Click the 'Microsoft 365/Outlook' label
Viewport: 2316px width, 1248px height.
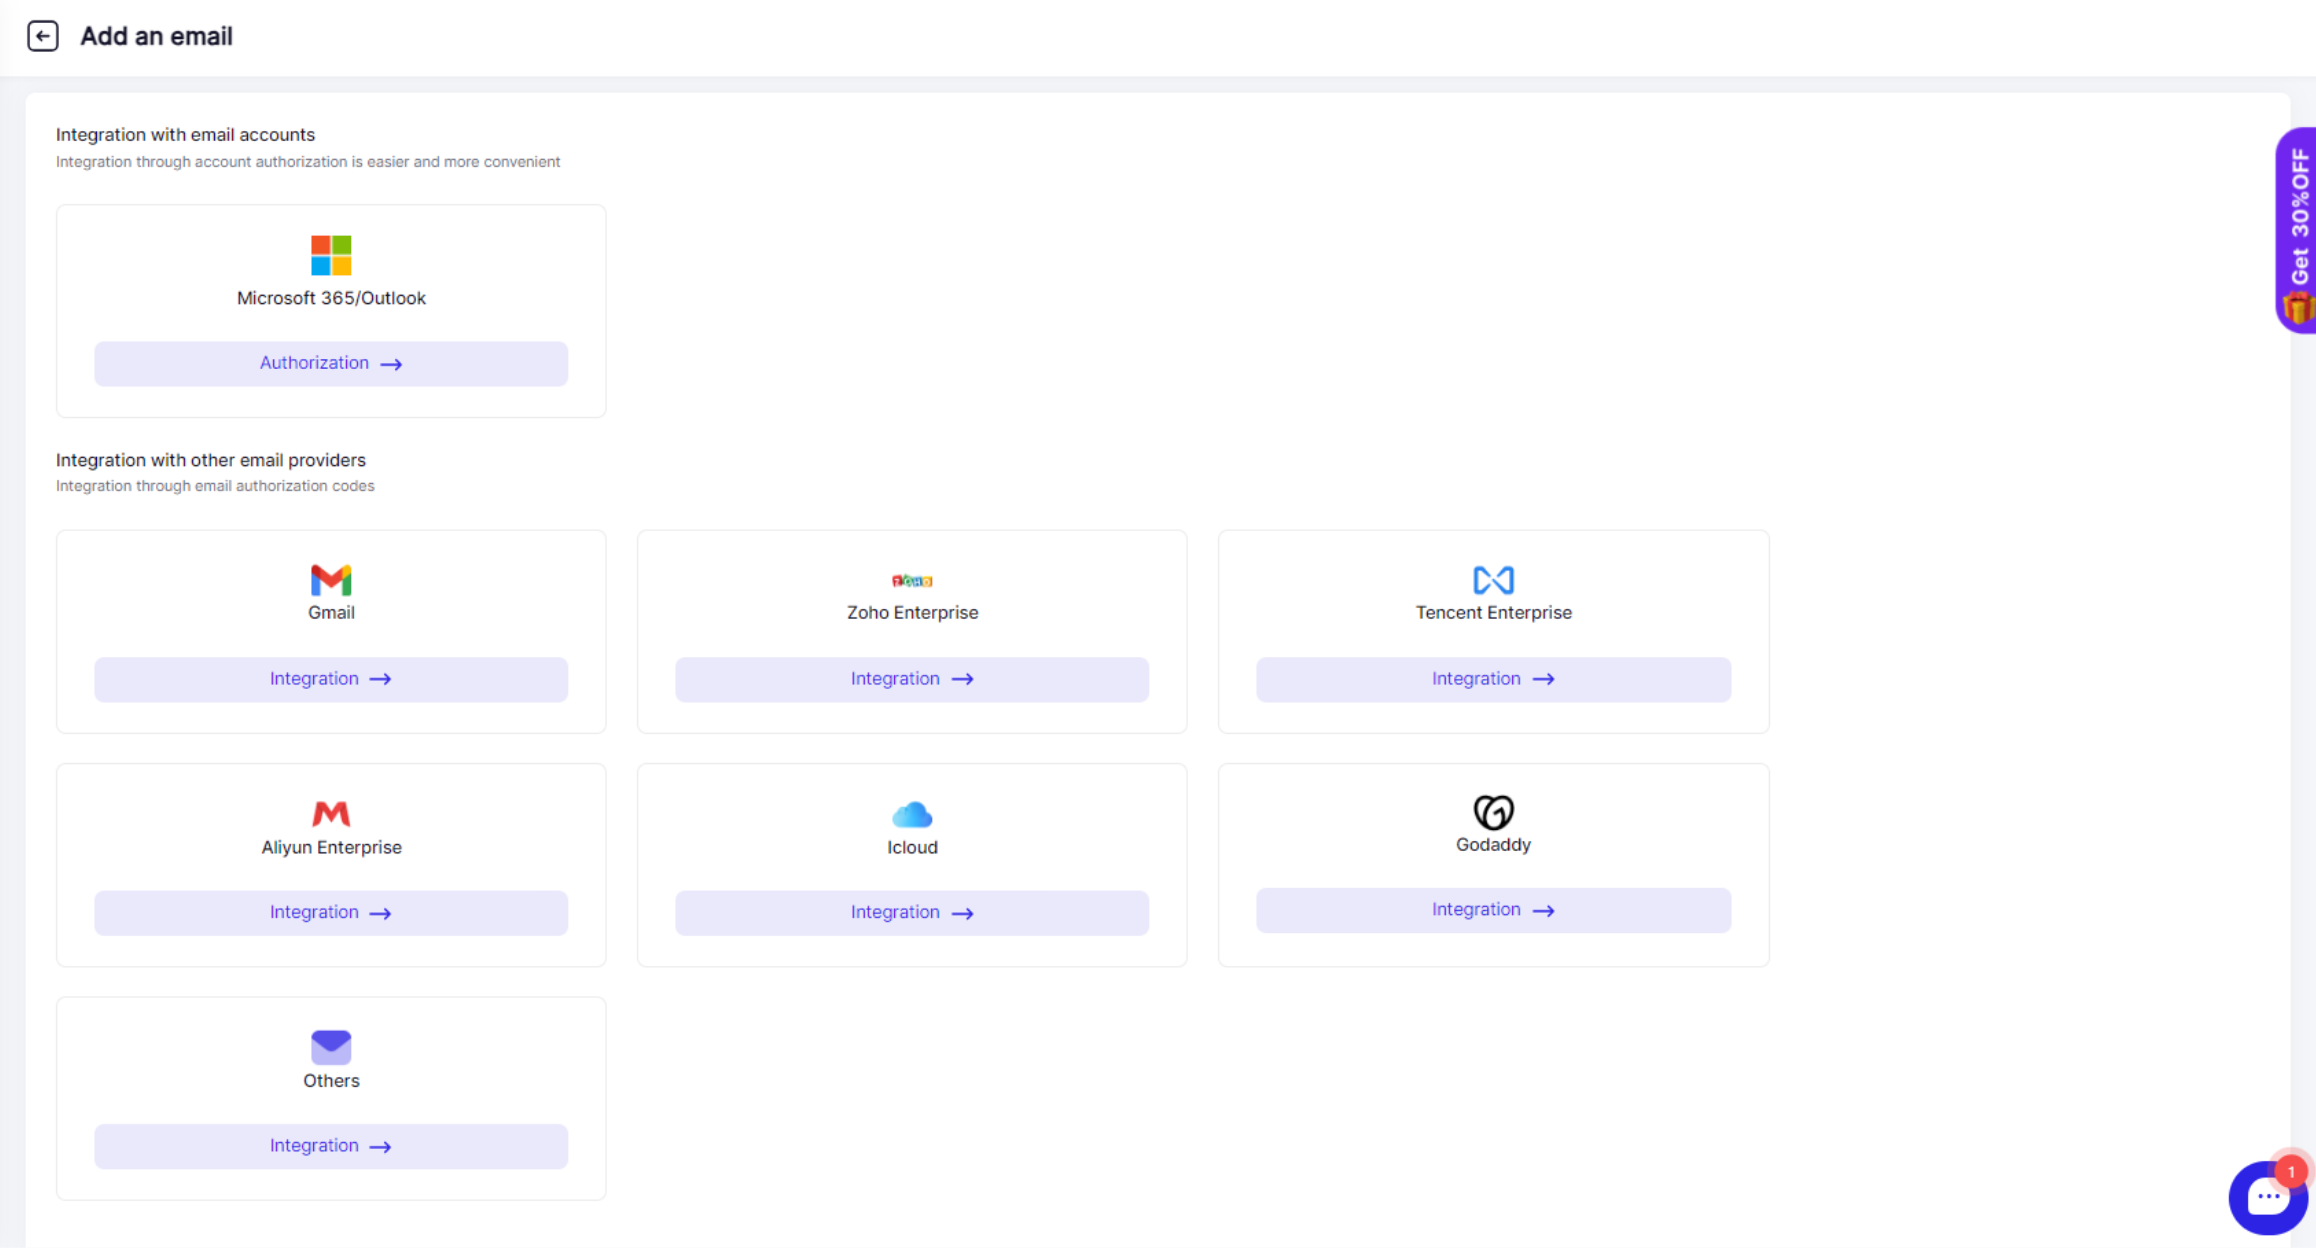coord(331,298)
